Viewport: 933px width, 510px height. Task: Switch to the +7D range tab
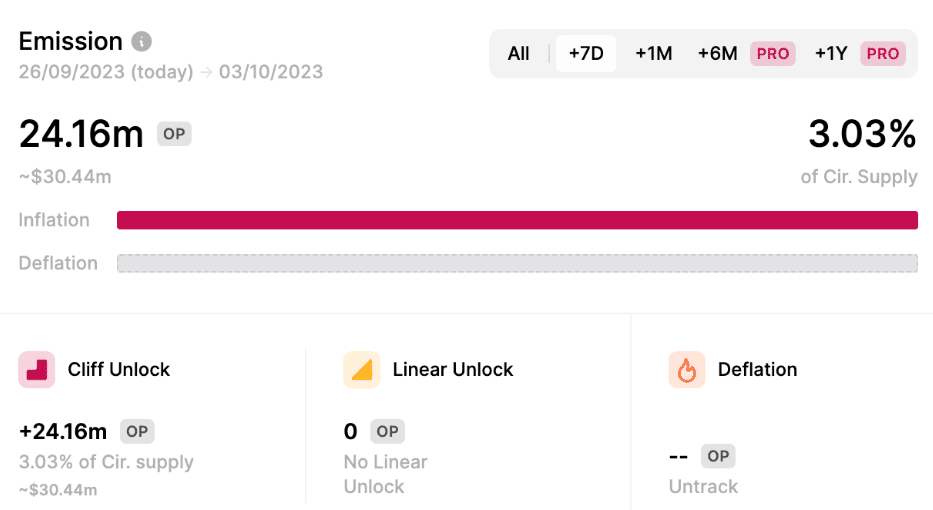click(x=586, y=54)
